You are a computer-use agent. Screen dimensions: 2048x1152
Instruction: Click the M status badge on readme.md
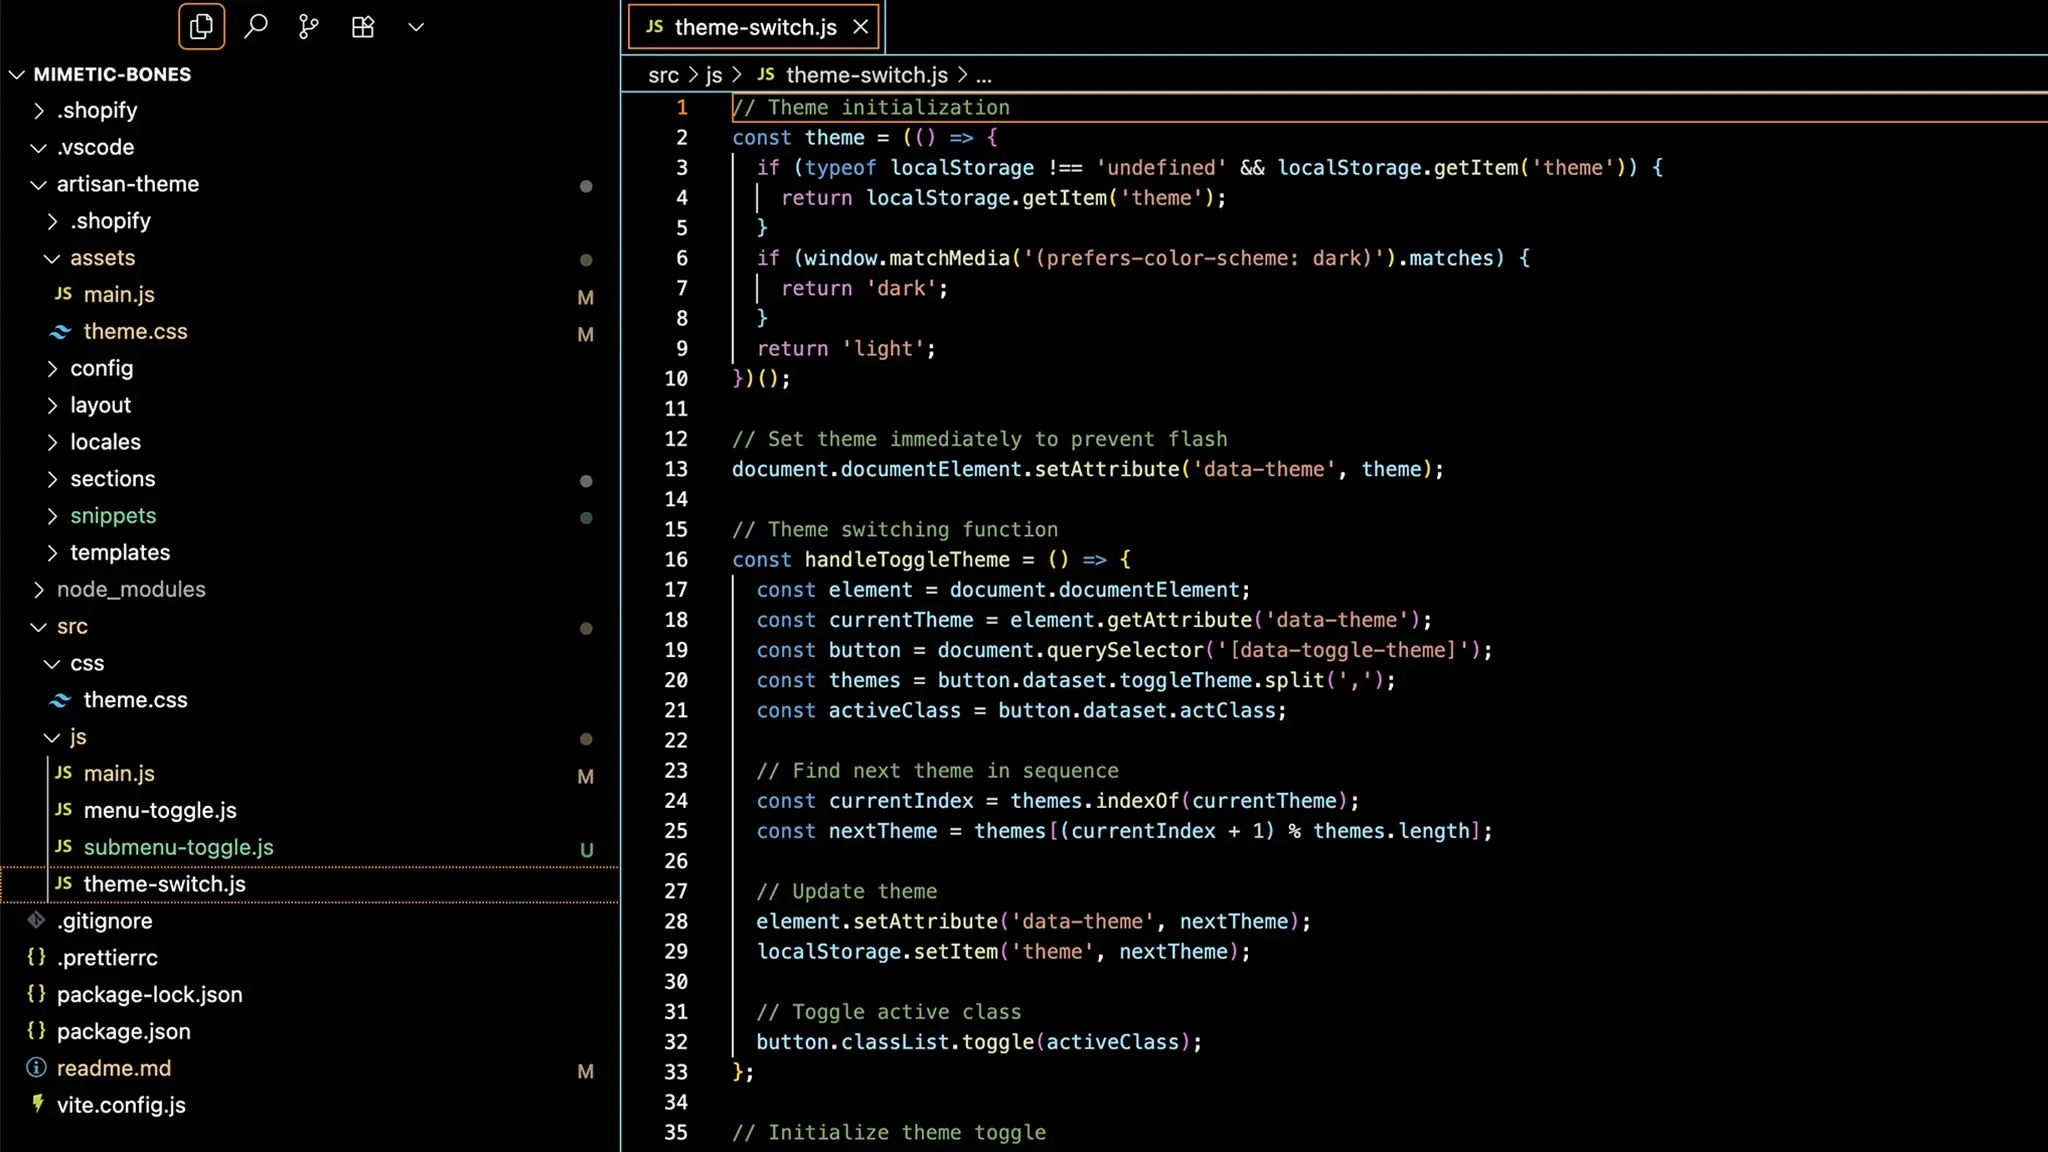(x=586, y=1072)
